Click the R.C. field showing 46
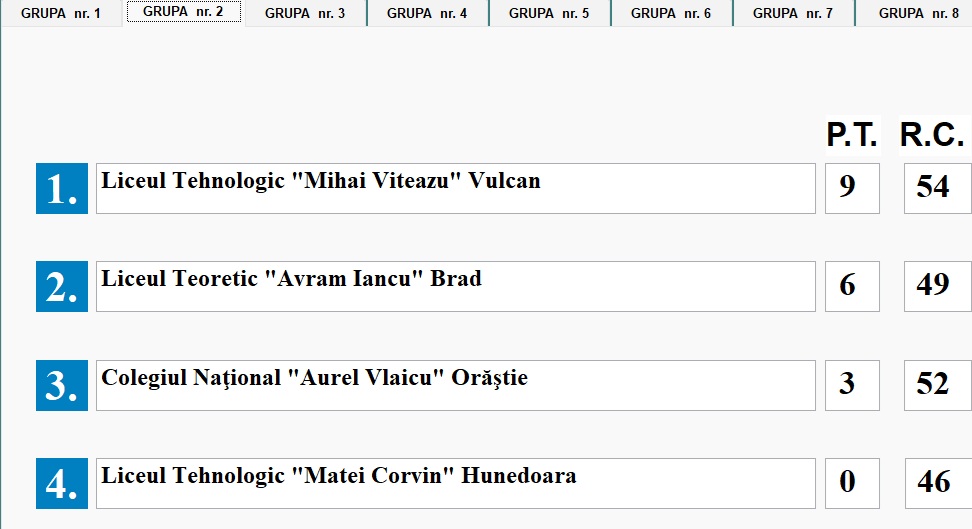Image resolution: width=972 pixels, height=529 pixels. 936,483
